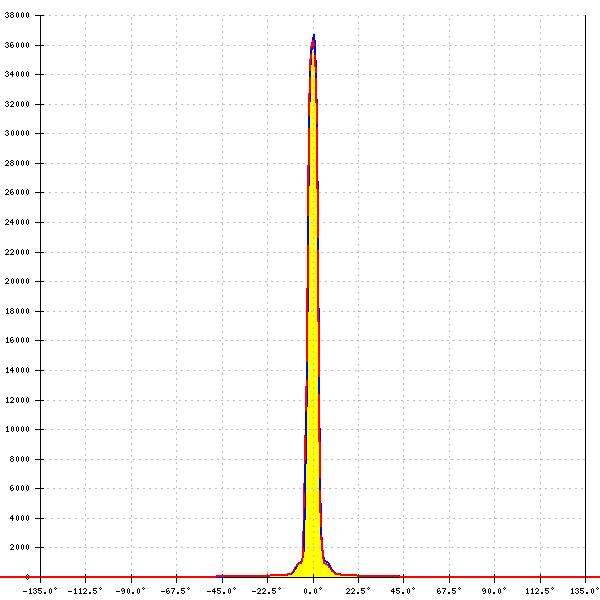
Task: Select the 10000 y-axis value
Action: (17, 429)
